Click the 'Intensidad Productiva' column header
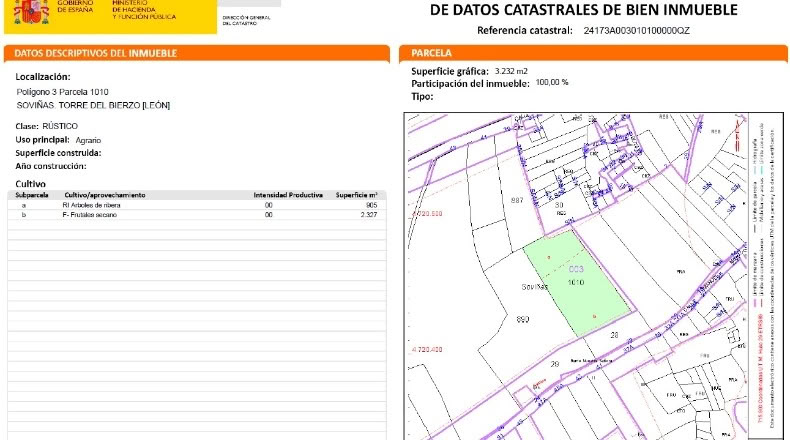This screenshot has width=790, height=440. pyautogui.click(x=288, y=195)
